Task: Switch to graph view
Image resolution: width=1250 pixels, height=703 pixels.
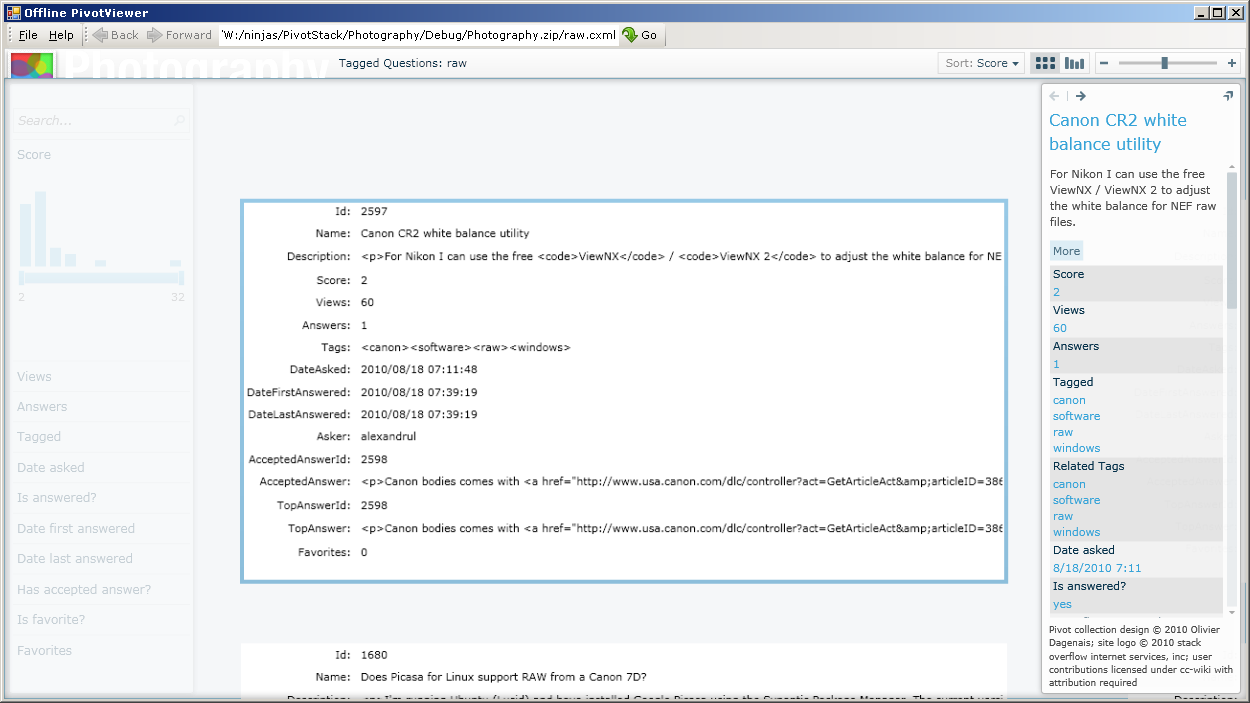Action: [1074, 63]
